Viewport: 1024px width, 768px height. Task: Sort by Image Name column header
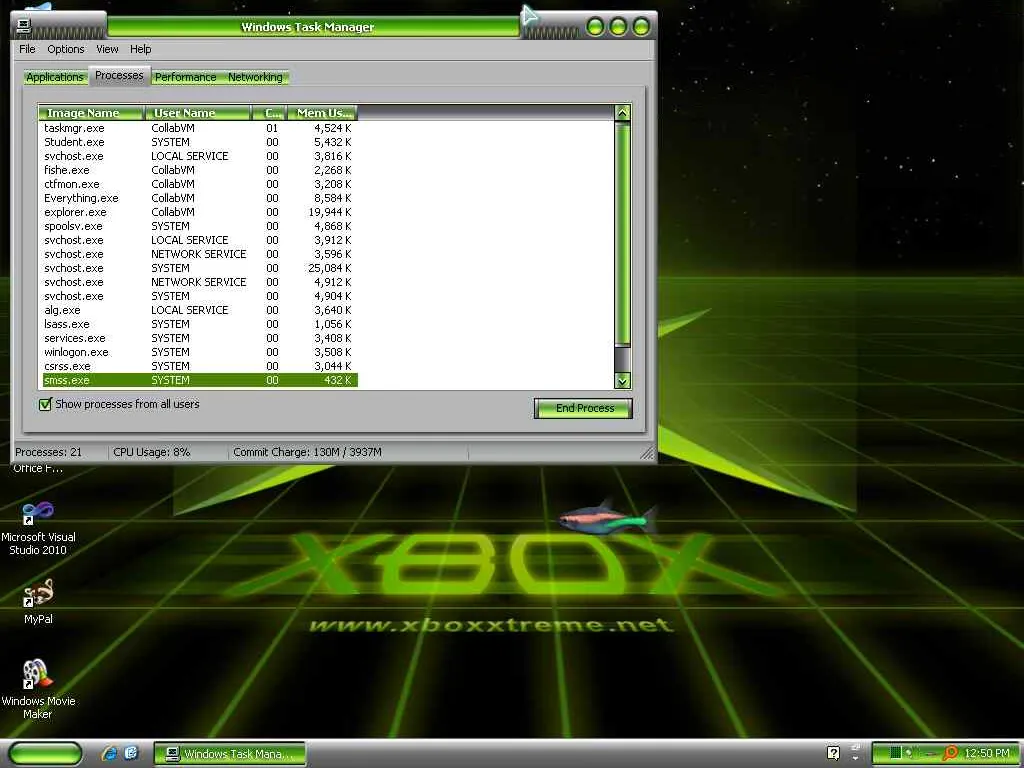tap(90, 113)
